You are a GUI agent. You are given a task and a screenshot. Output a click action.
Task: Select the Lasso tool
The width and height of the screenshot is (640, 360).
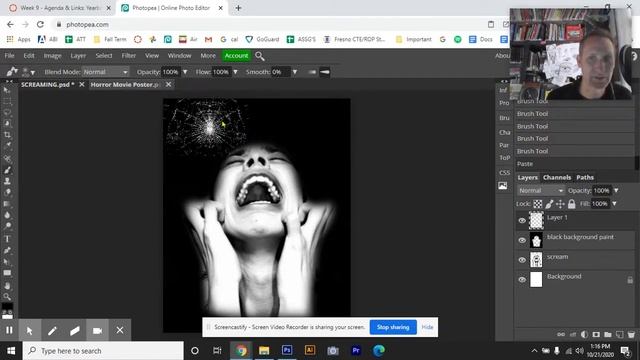tap(7, 112)
